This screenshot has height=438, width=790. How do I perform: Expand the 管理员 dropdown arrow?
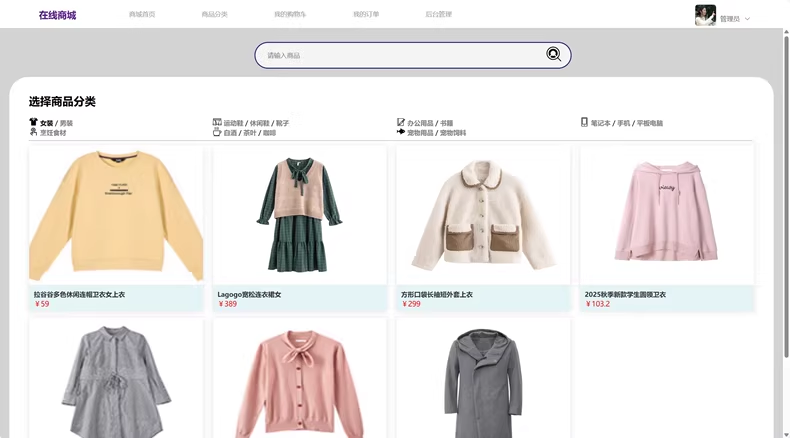tap(747, 19)
